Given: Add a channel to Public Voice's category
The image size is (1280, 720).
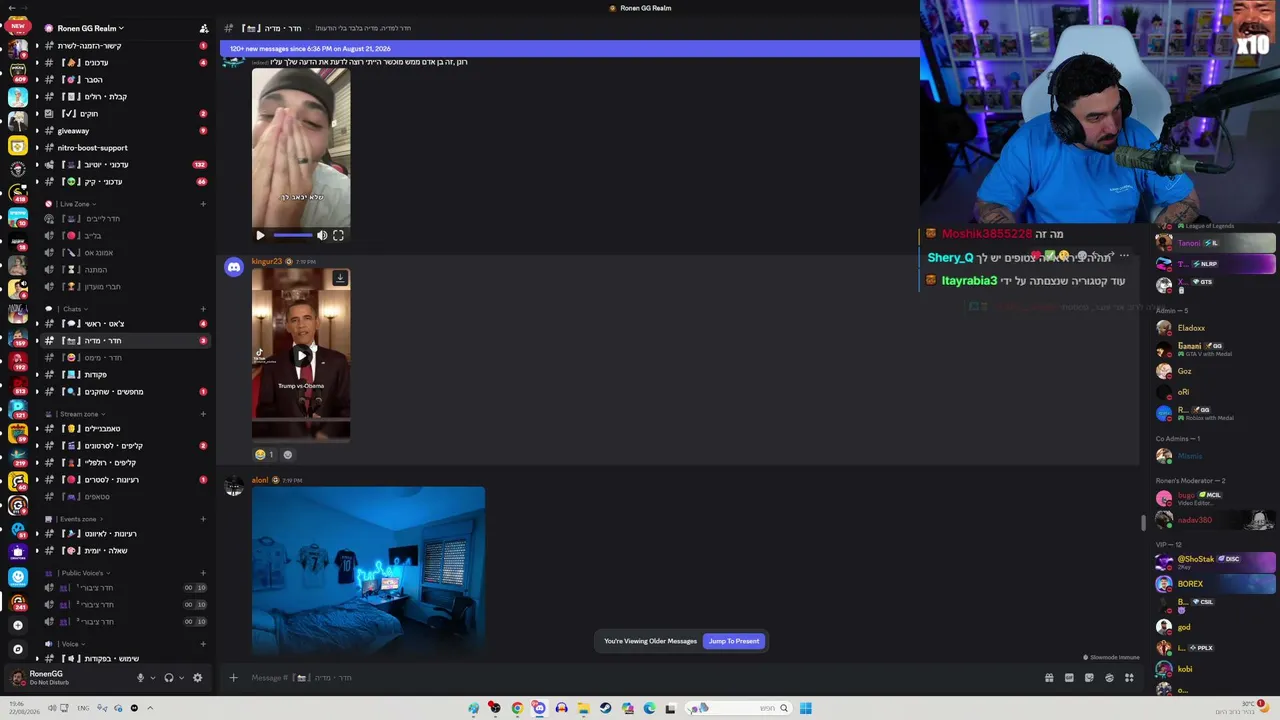Looking at the screenshot, I should point(203,573).
